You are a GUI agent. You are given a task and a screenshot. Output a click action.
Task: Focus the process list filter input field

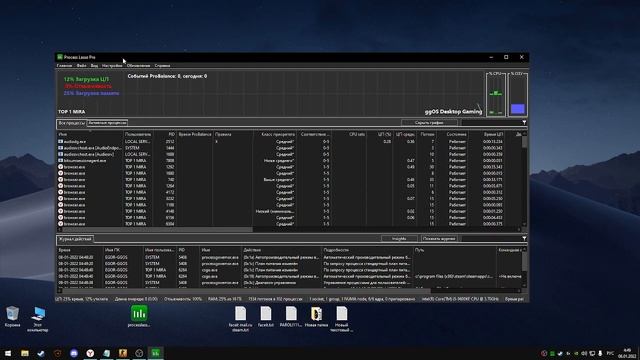click(x=491, y=122)
